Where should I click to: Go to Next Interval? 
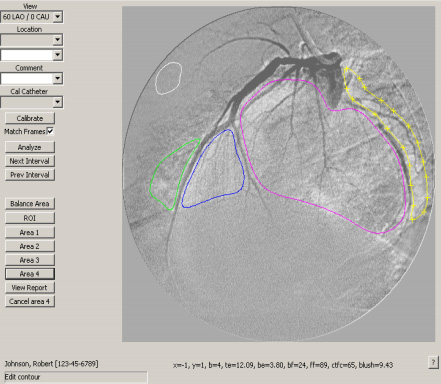(30, 161)
